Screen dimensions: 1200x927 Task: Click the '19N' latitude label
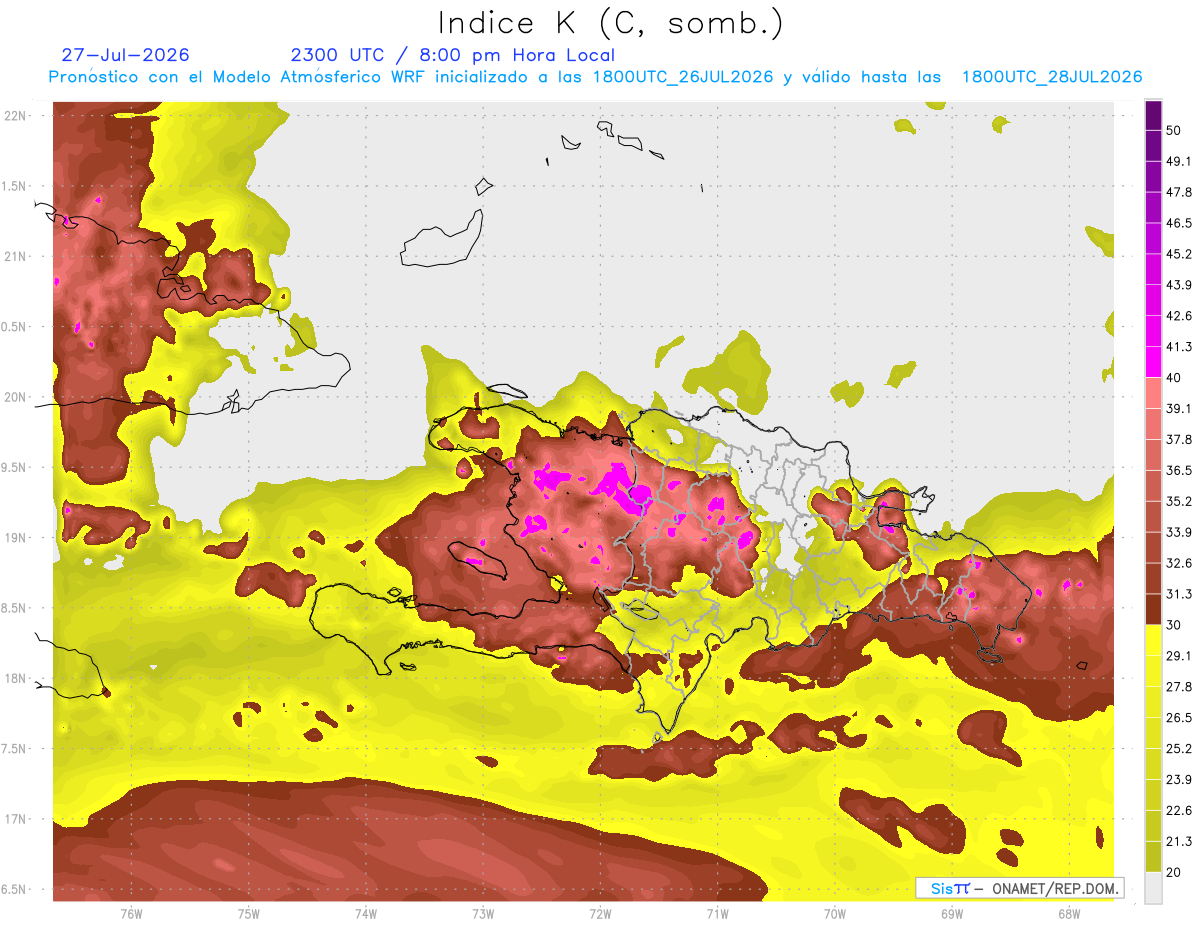coord(17,538)
